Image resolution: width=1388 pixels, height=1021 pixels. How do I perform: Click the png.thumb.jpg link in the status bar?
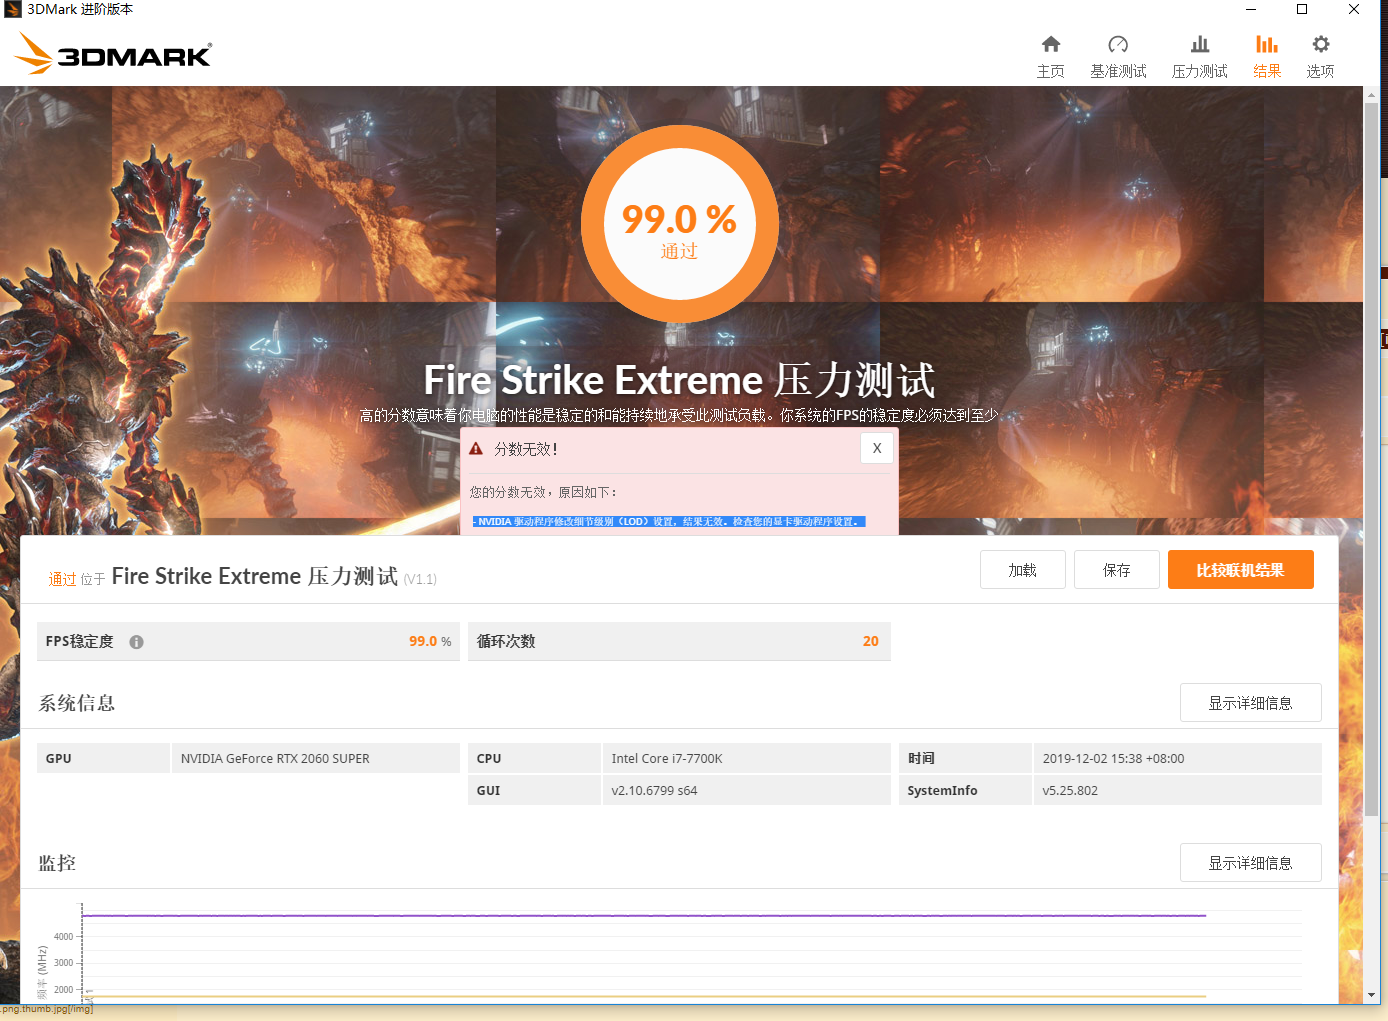(x=46, y=1009)
